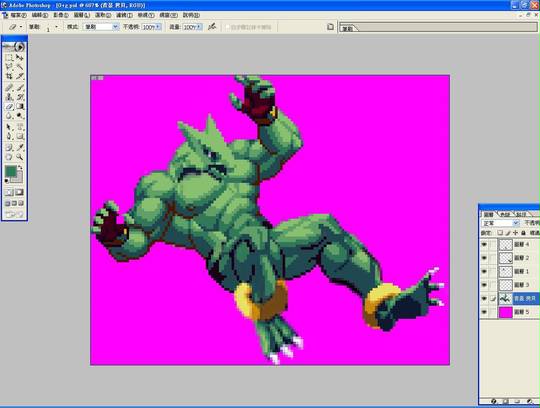540x408 pixels.
Task: Select the Clone Stamp tool
Action: tap(9, 97)
